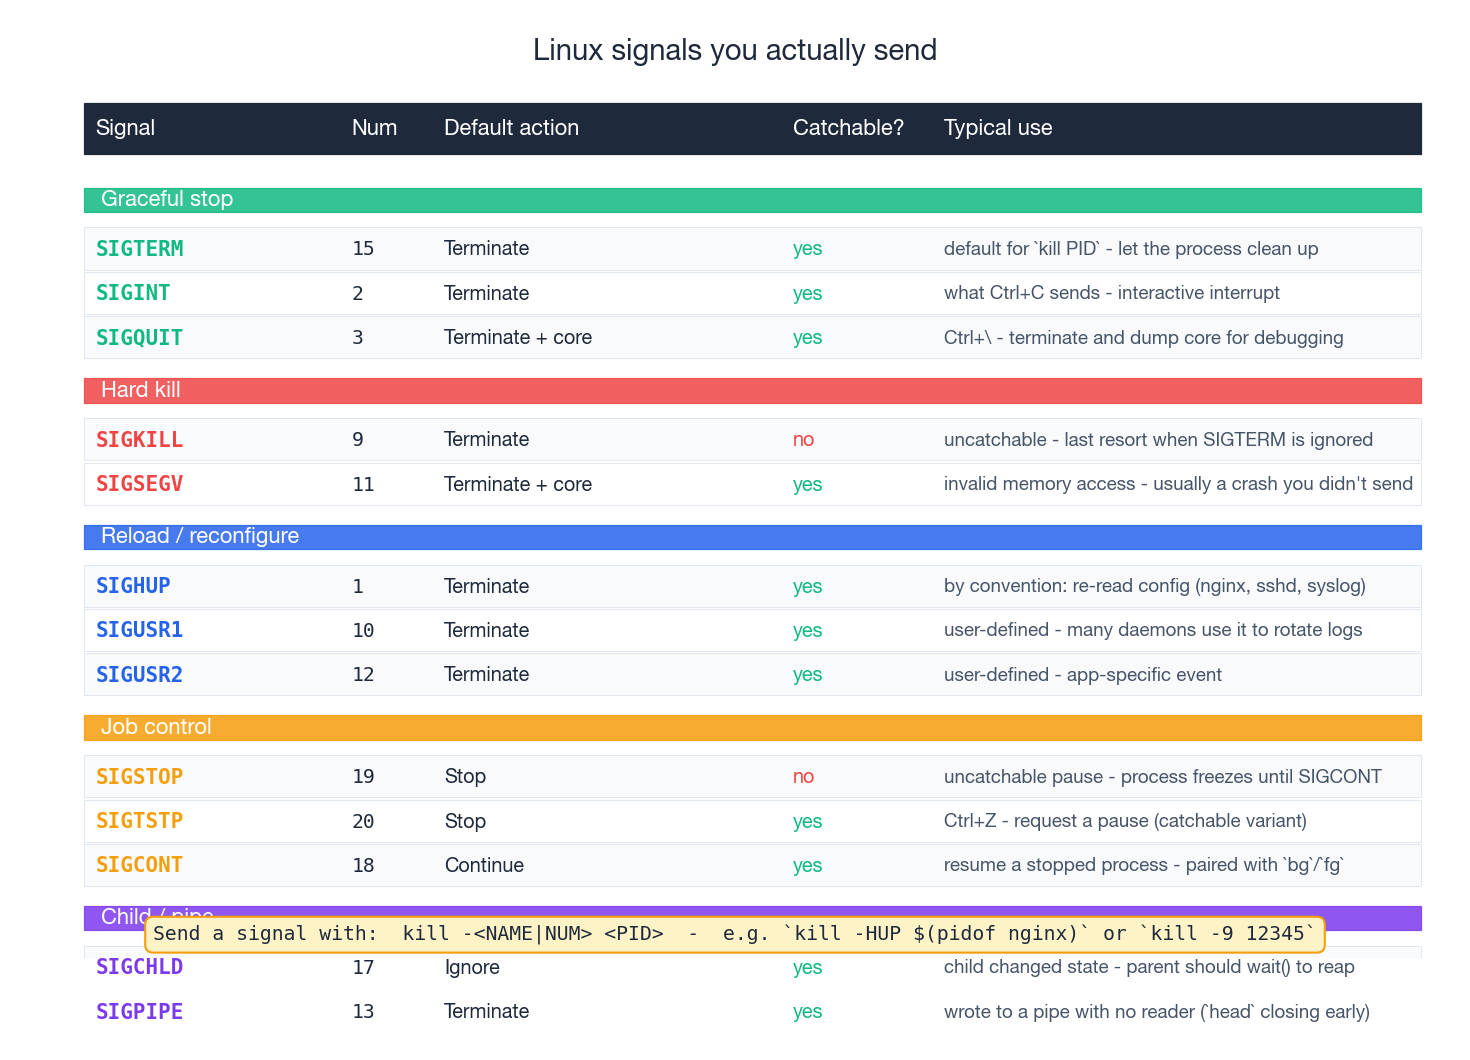Viewport: 1470px width, 1060px height.
Task: Select the SIGSTOP signal name
Action: click(139, 777)
